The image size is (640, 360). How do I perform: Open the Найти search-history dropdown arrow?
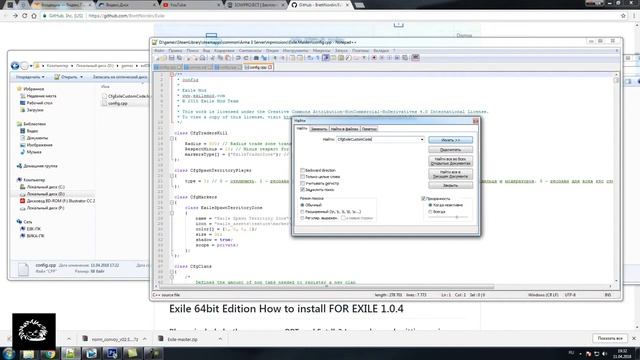[422, 140]
